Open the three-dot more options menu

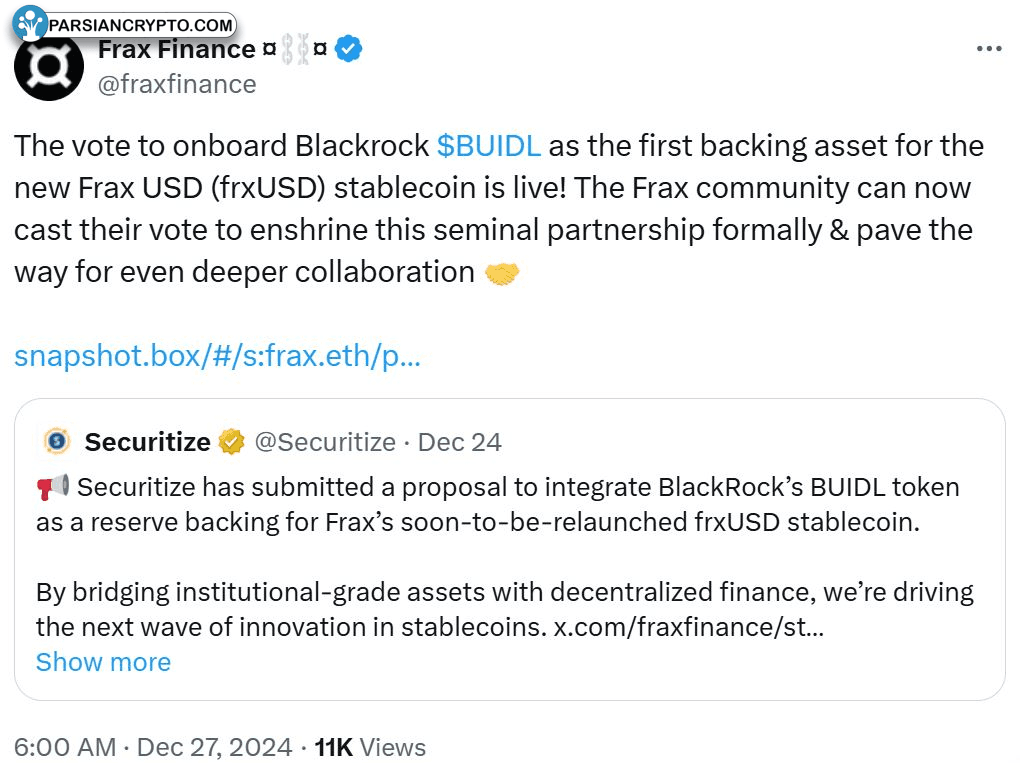tap(989, 49)
